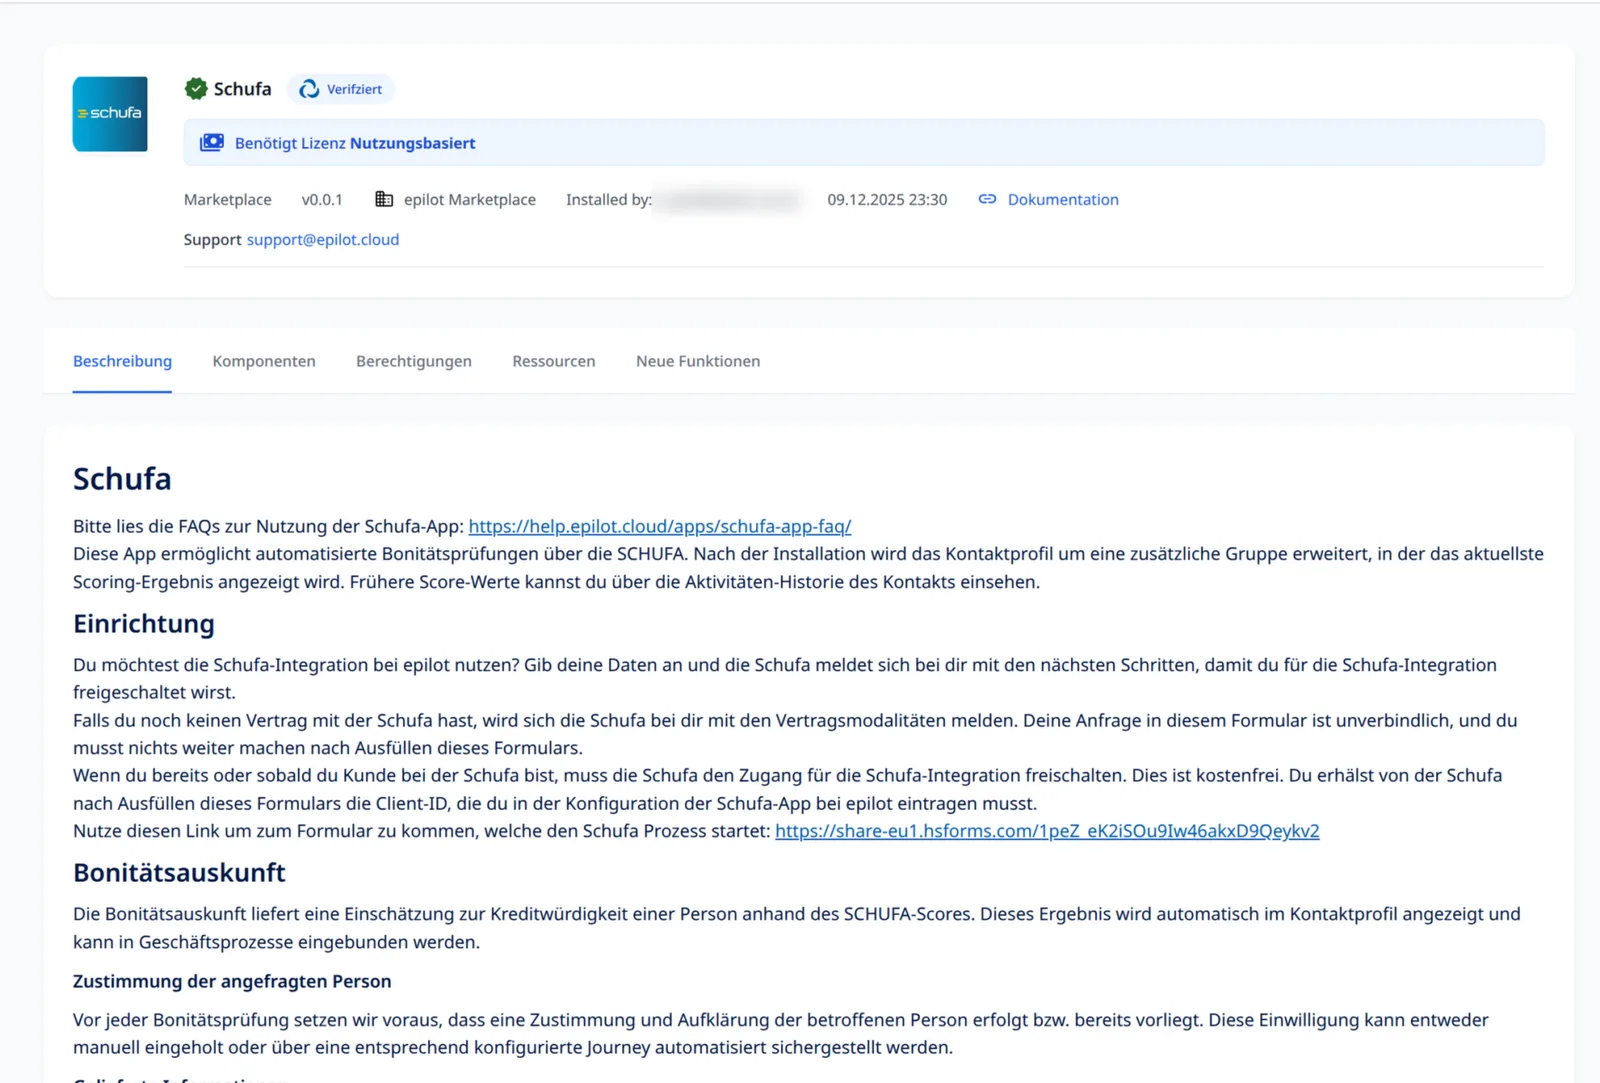Click the license money icon

pos(212,143)
